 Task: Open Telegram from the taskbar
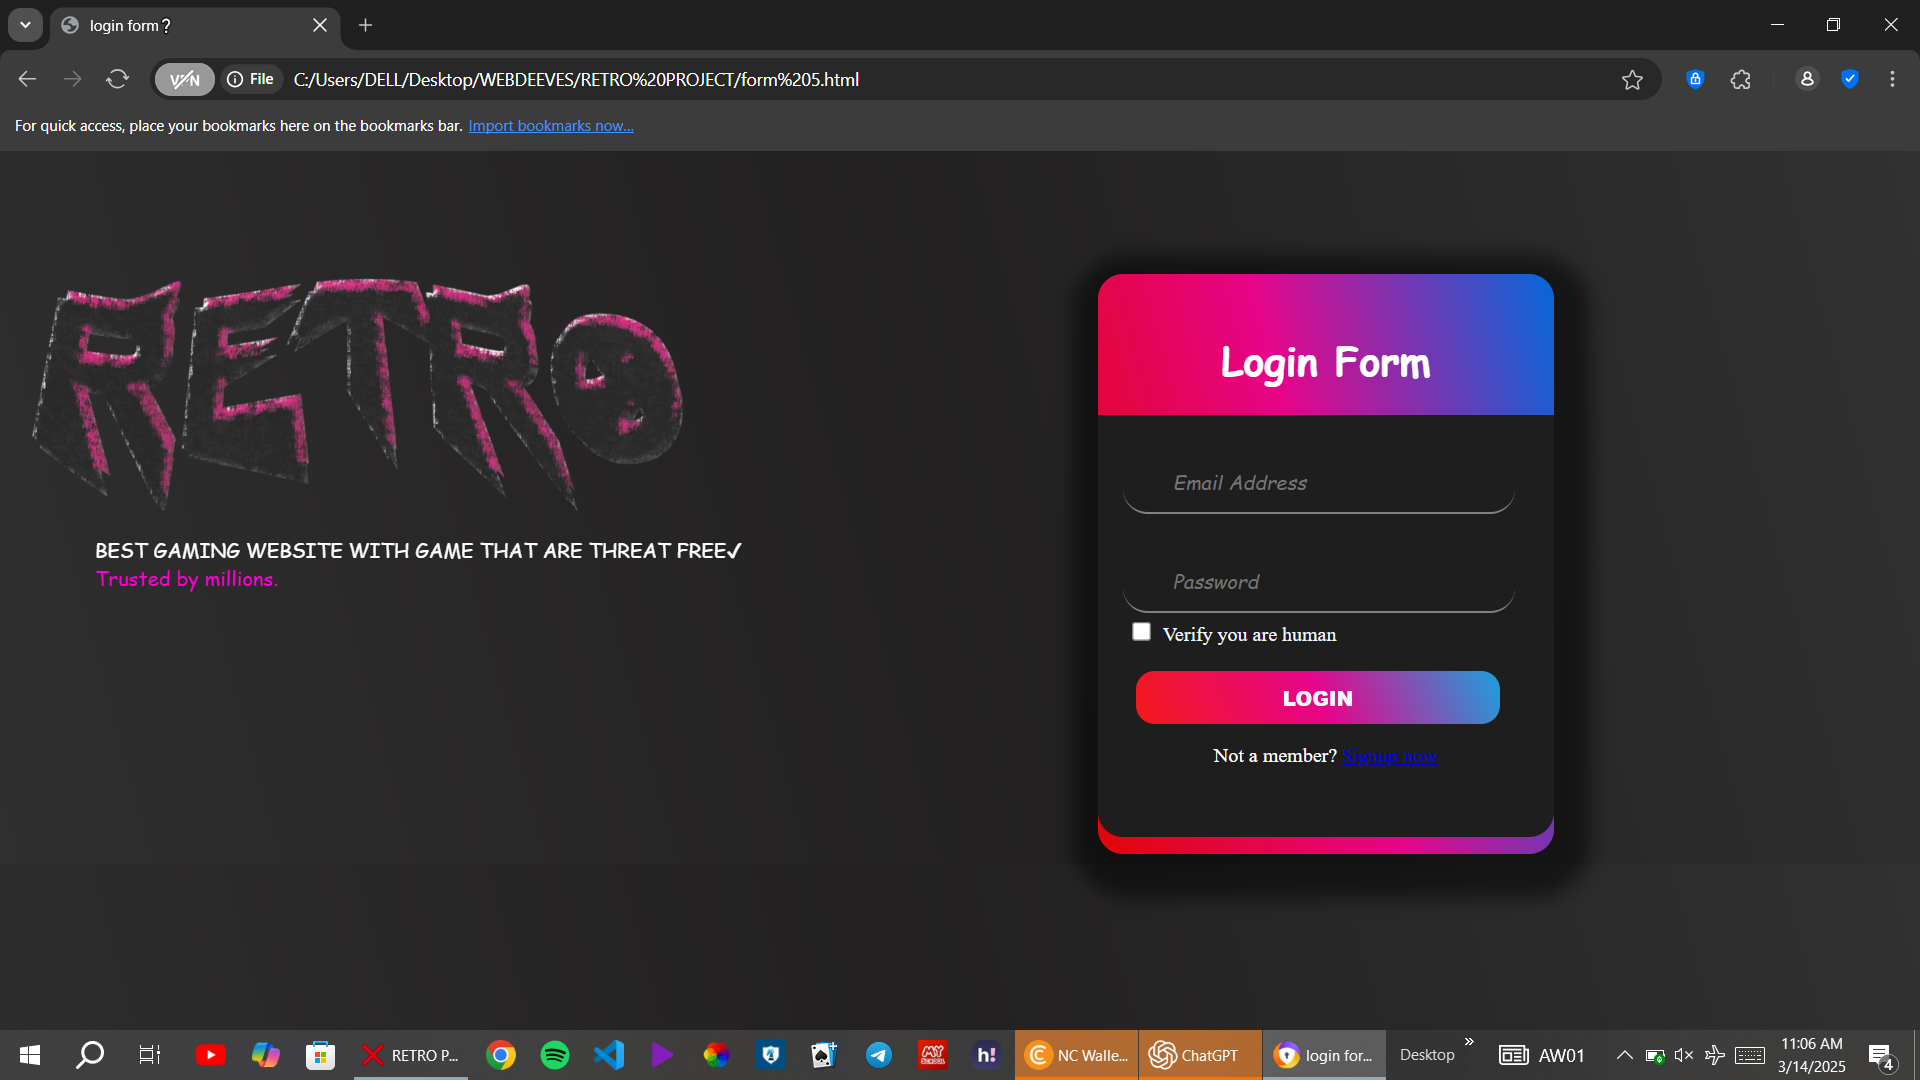coord(878,1055)
